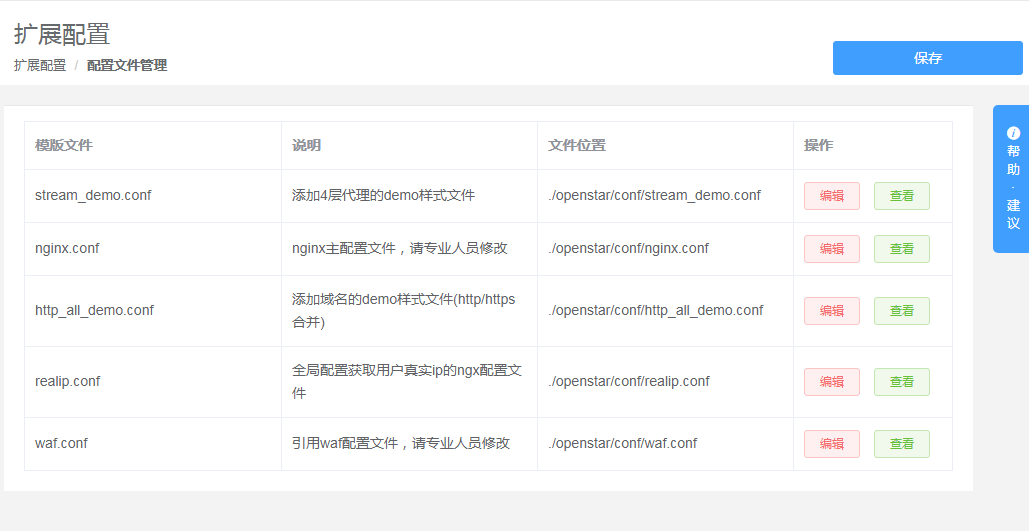Click path ./openstar/conf/nginx.conf
1029x531 pixels.
tap(628, 249)
